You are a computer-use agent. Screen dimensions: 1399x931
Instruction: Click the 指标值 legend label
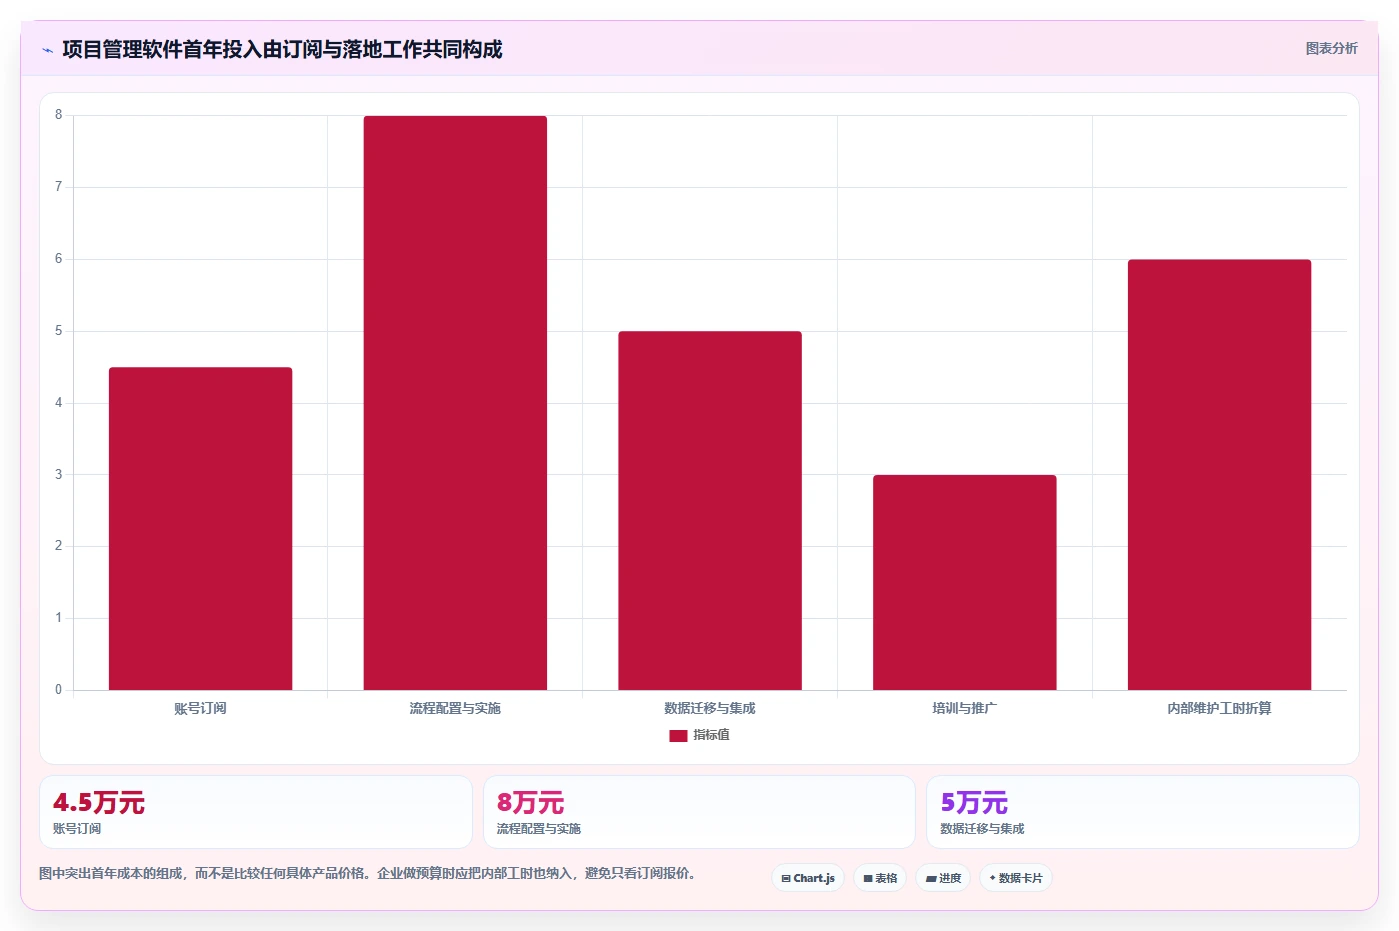[x=712, y=735]
